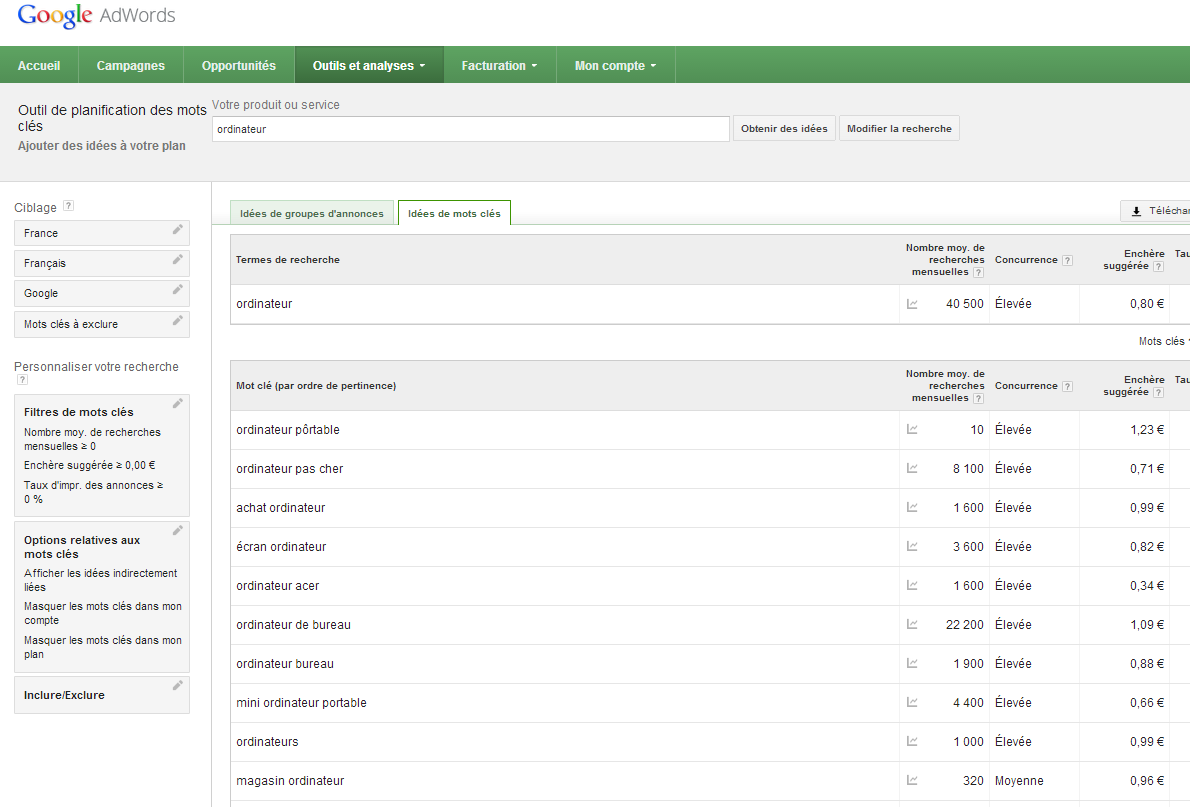Click the Obtenir des idées button
Image resolution: width=1190 pixels, height=807 pixels.
(x=784, y=129)
